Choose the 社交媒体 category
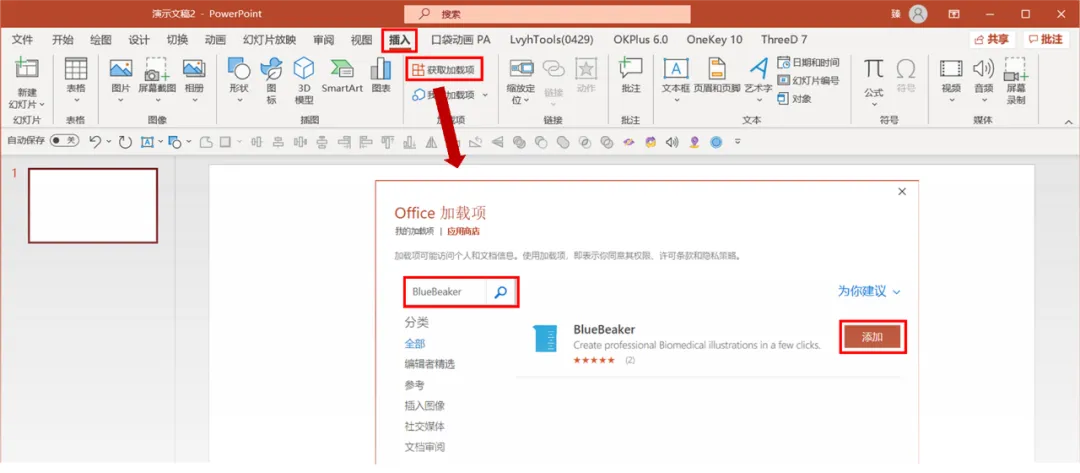The image size is (1080, 473). (x=424, y=426)
